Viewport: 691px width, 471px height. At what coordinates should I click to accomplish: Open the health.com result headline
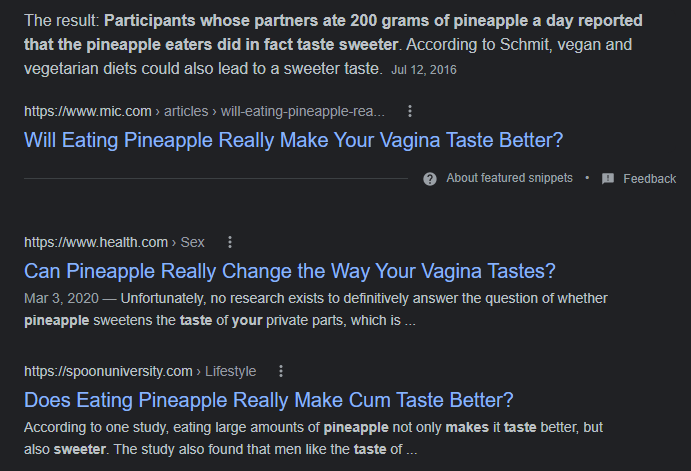(x=289, y=270)
